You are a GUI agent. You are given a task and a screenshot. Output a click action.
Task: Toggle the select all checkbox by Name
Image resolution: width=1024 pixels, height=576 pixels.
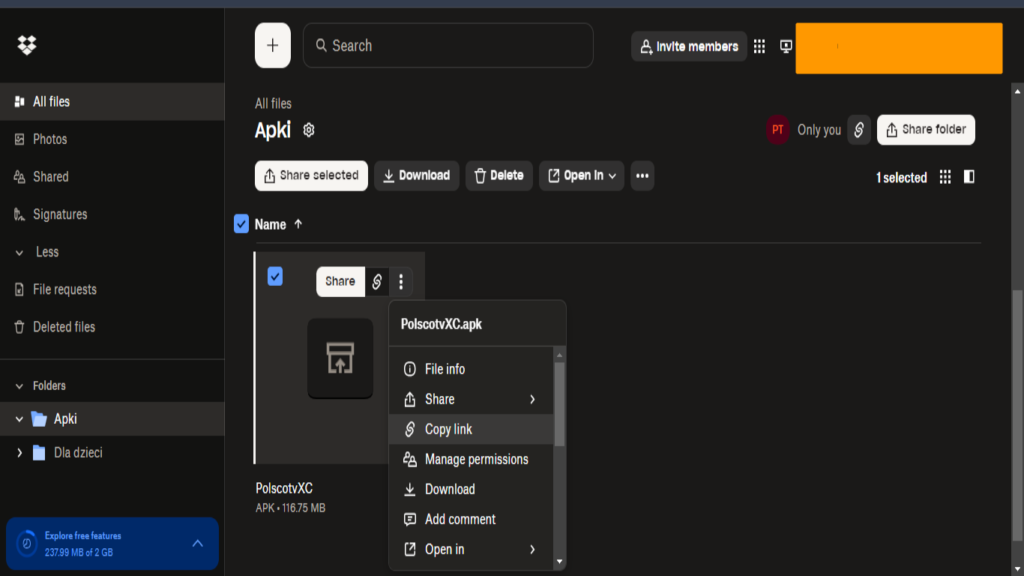pyautogui.click(x=241, y=224)
